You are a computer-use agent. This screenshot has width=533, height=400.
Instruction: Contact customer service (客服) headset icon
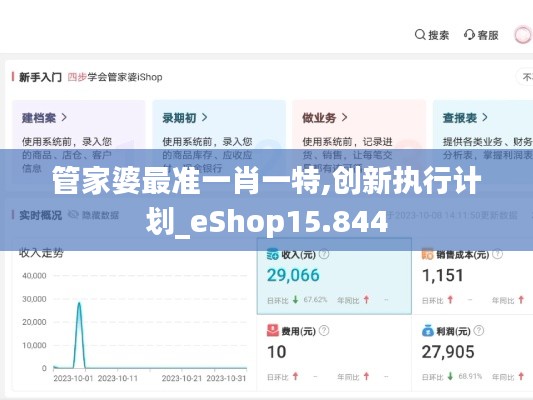[x=469, y=35]
